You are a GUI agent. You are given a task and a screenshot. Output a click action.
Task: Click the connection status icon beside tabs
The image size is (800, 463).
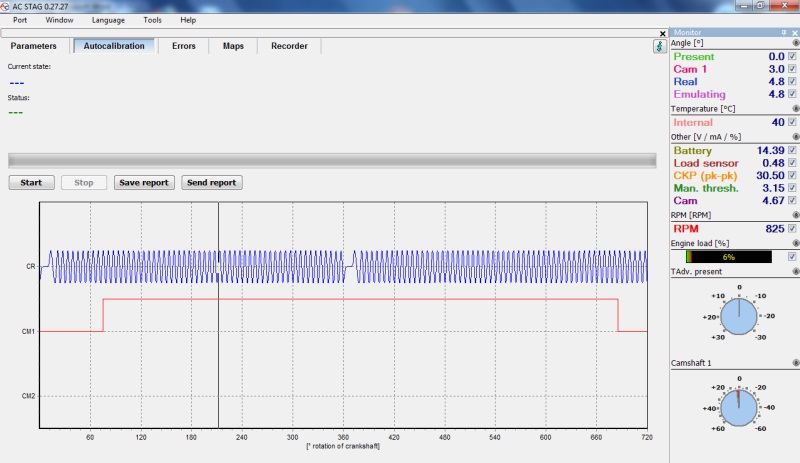point(659,46)
